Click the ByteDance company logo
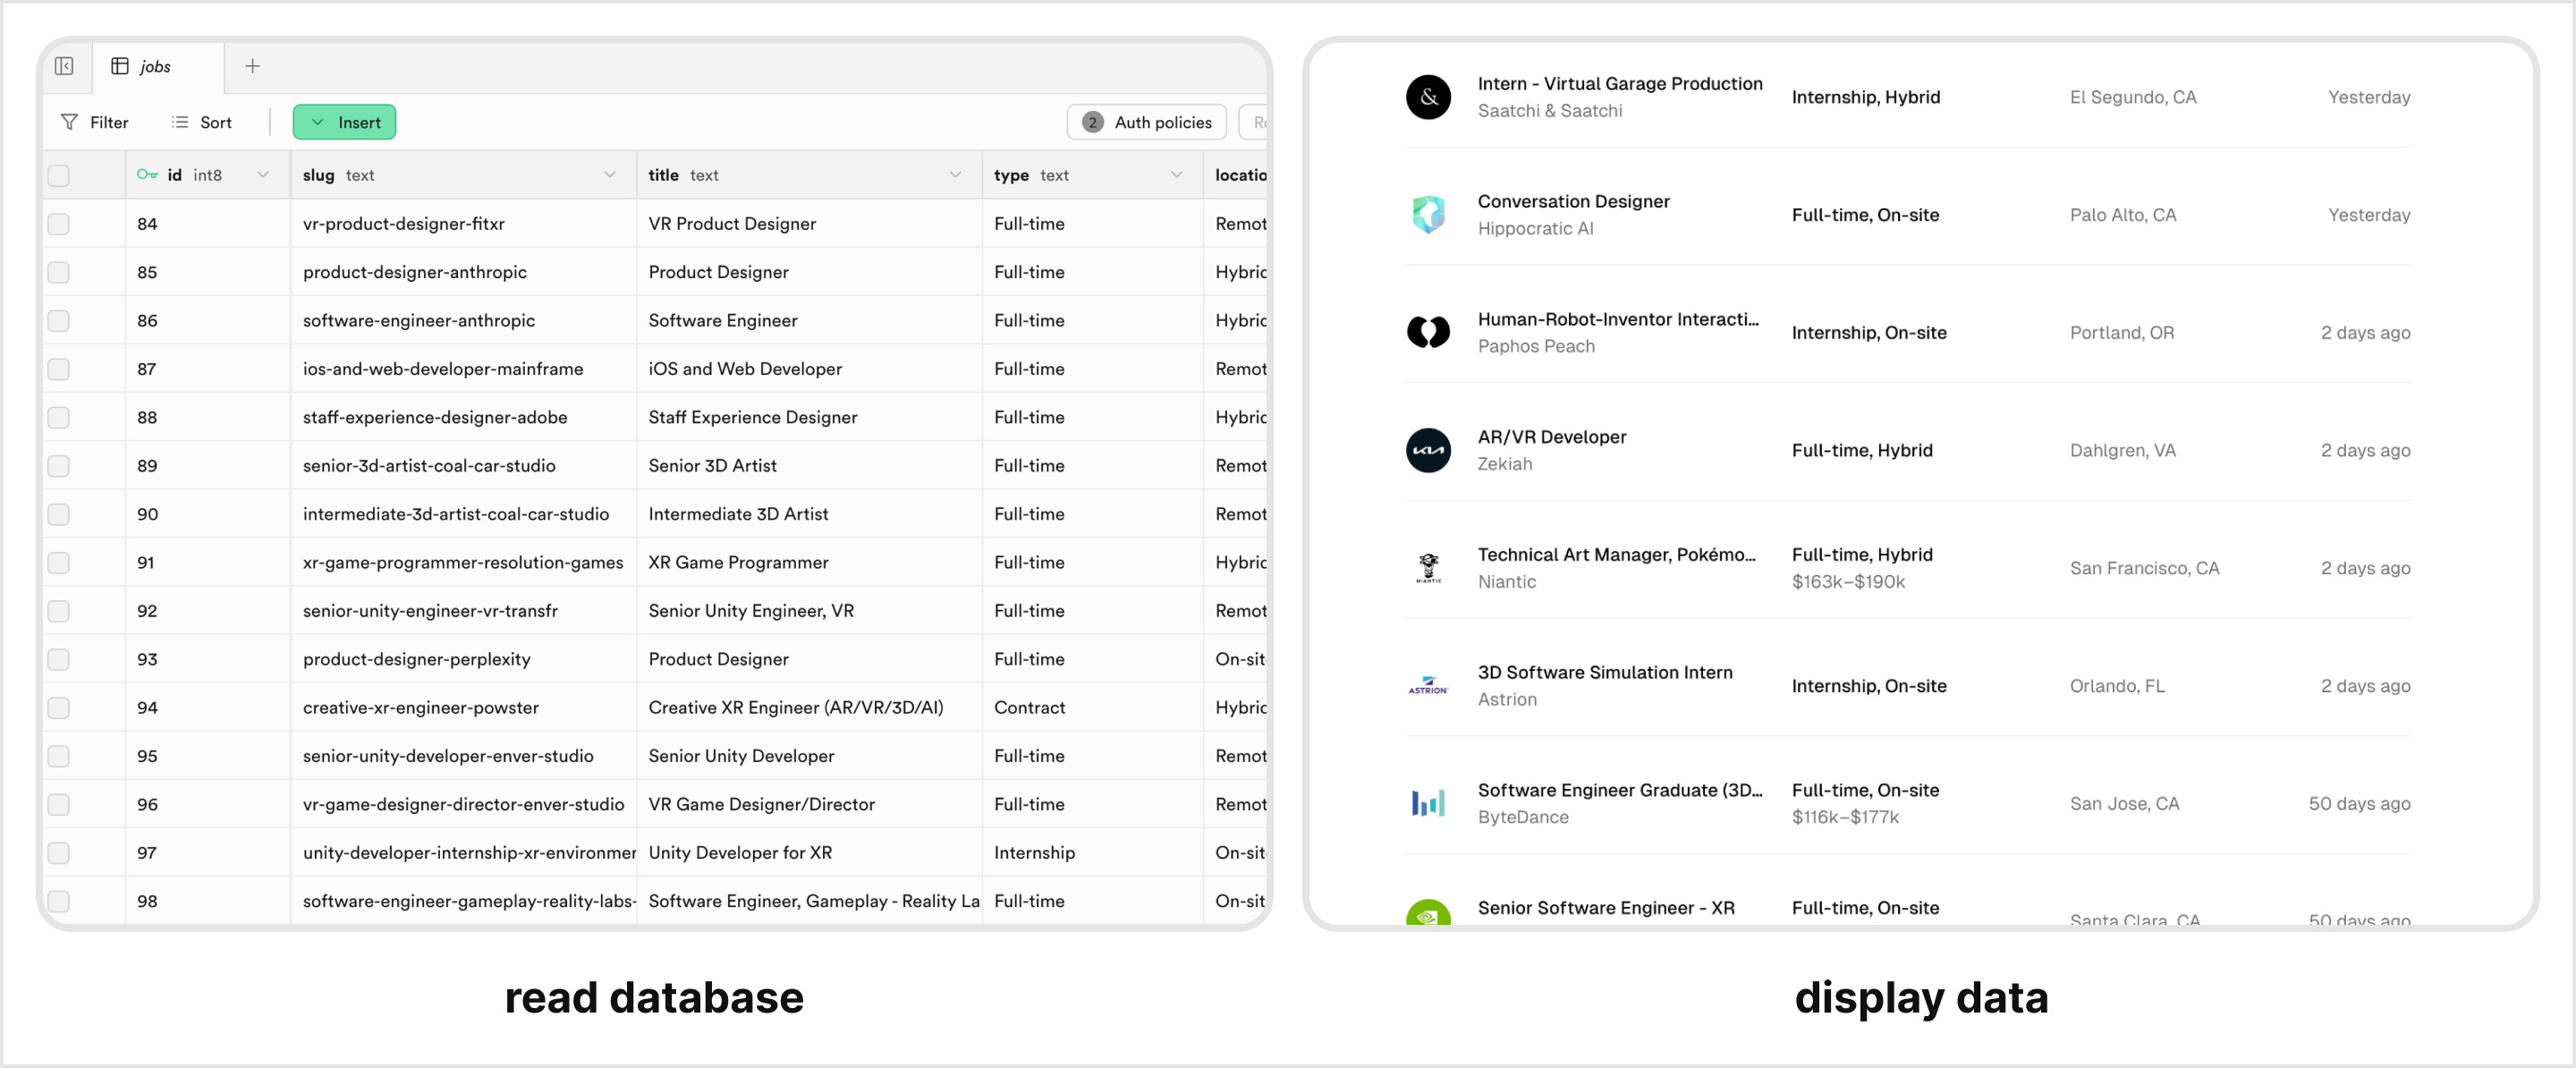Viewport: 2576px width, 1068px height. pyautogui.click(x=1427, y=803)
